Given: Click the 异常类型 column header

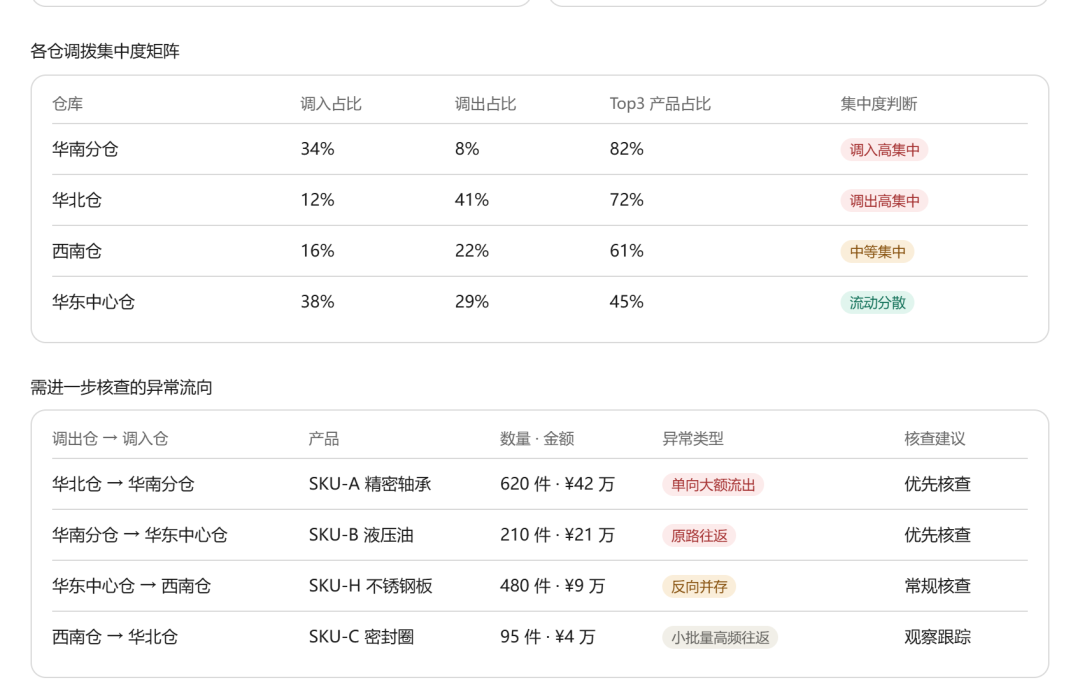Looking at the screenshot, I should tap(693, 439).
